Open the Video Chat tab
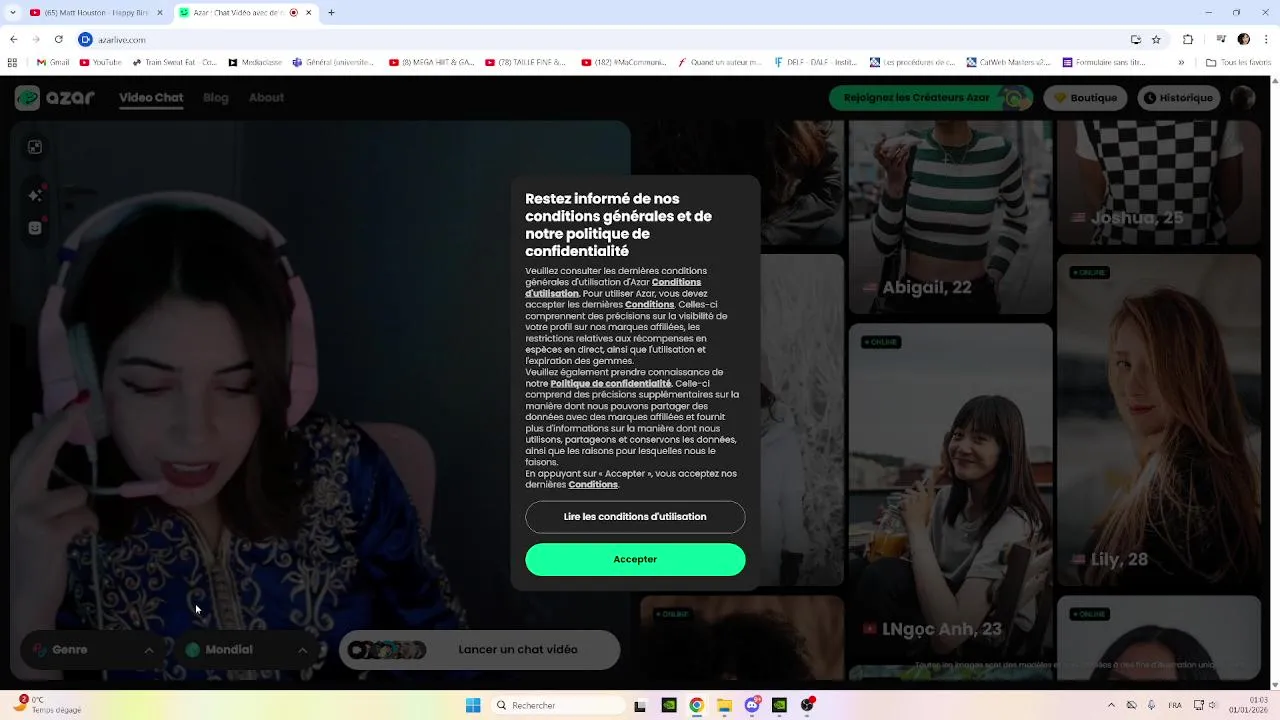 point(151,97)
